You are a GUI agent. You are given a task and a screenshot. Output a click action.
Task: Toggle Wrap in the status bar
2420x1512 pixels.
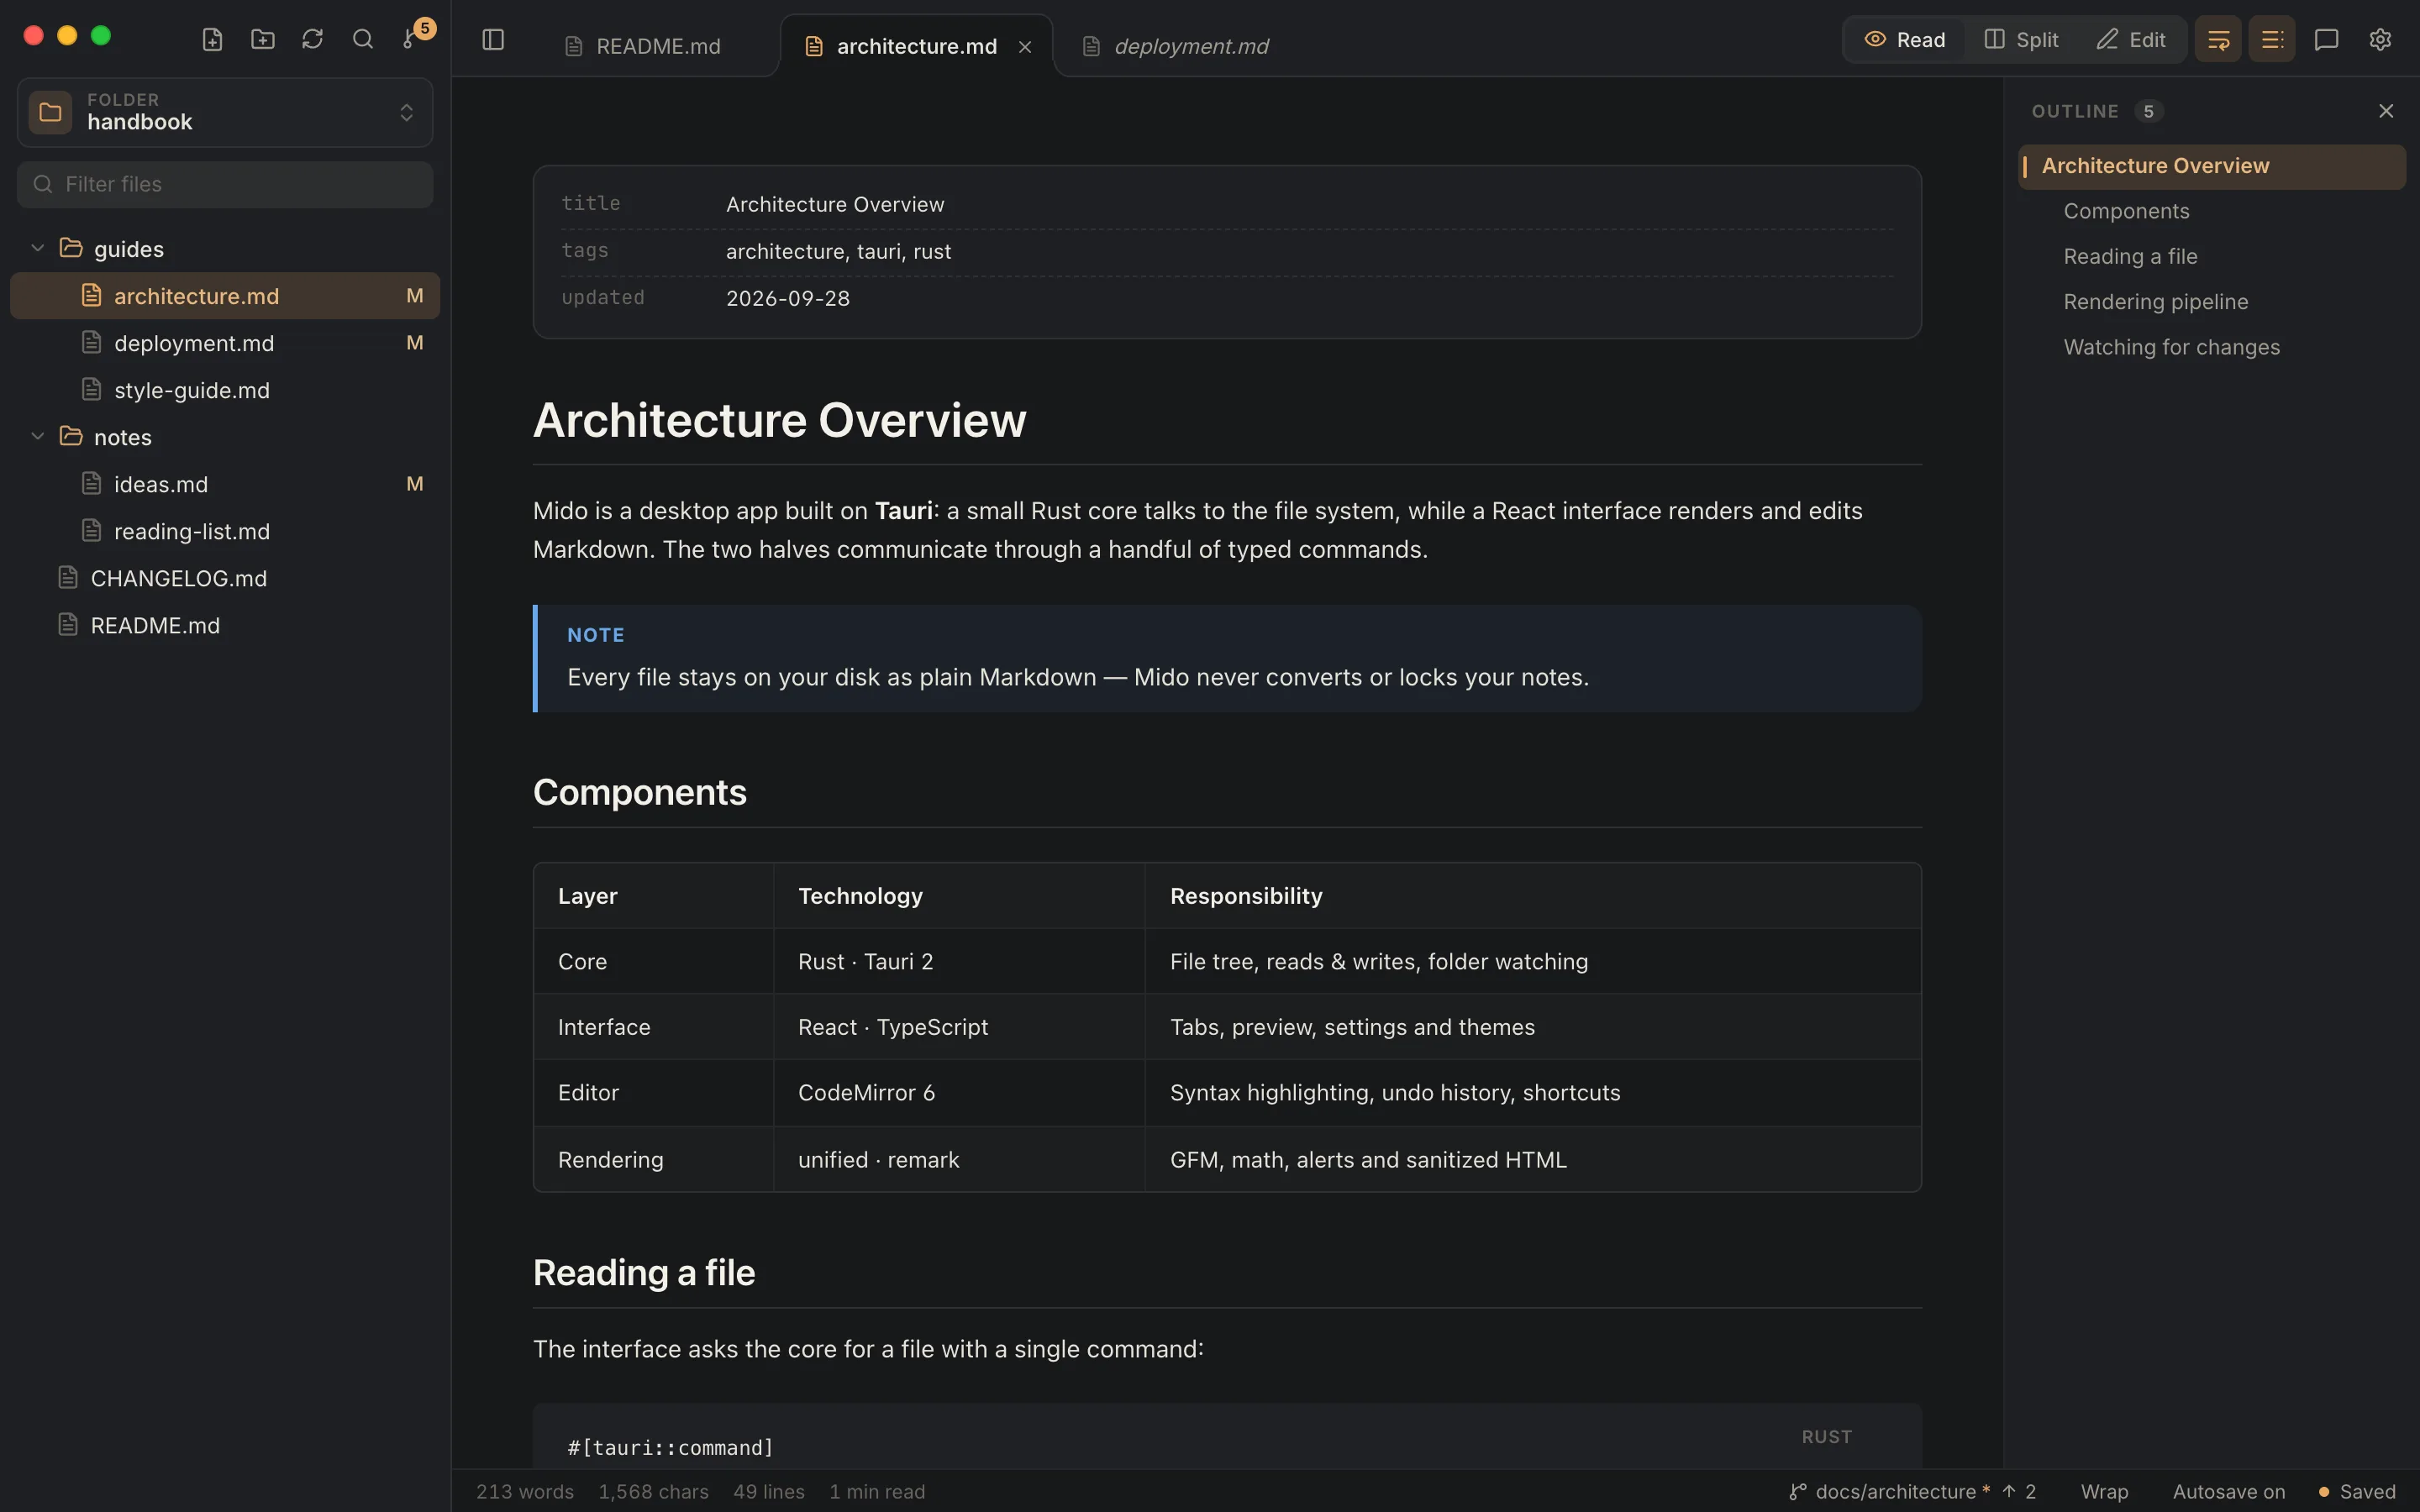[2104, 1491]
